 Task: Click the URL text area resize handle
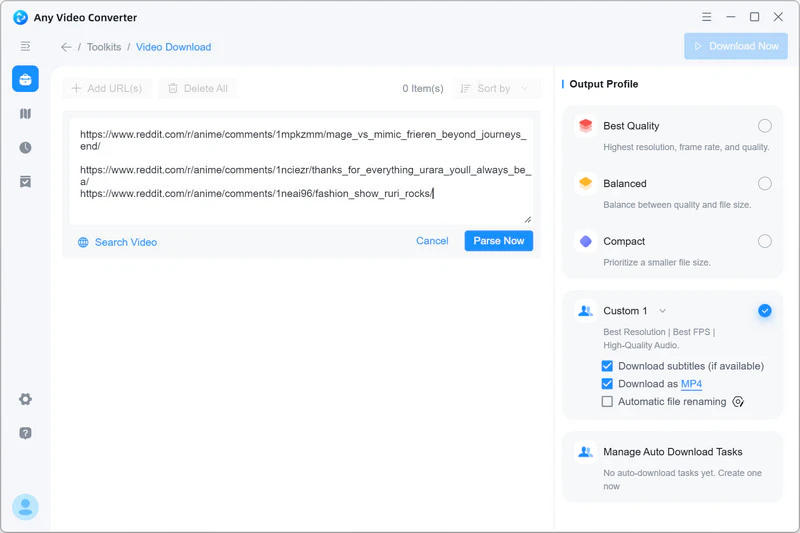click(528, 219)
